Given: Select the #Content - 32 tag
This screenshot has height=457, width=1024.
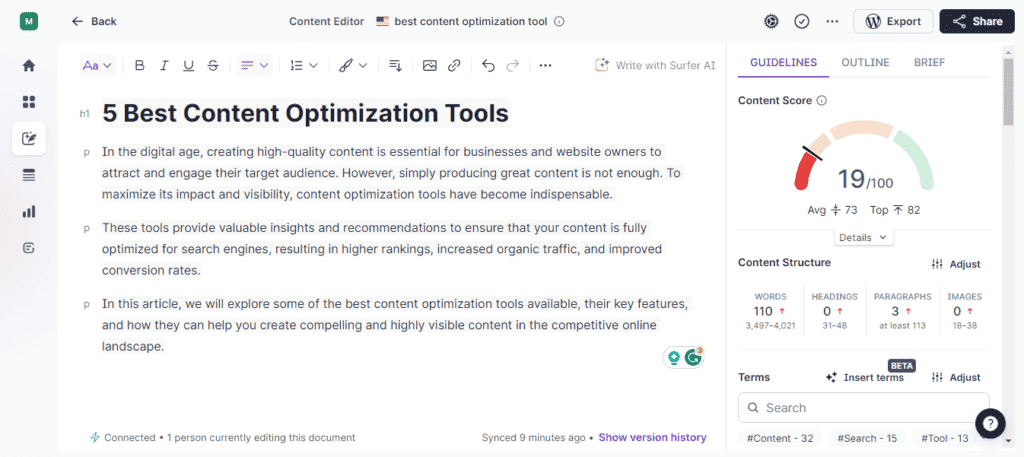Looking at the screenshot, I should pos(780,438).
